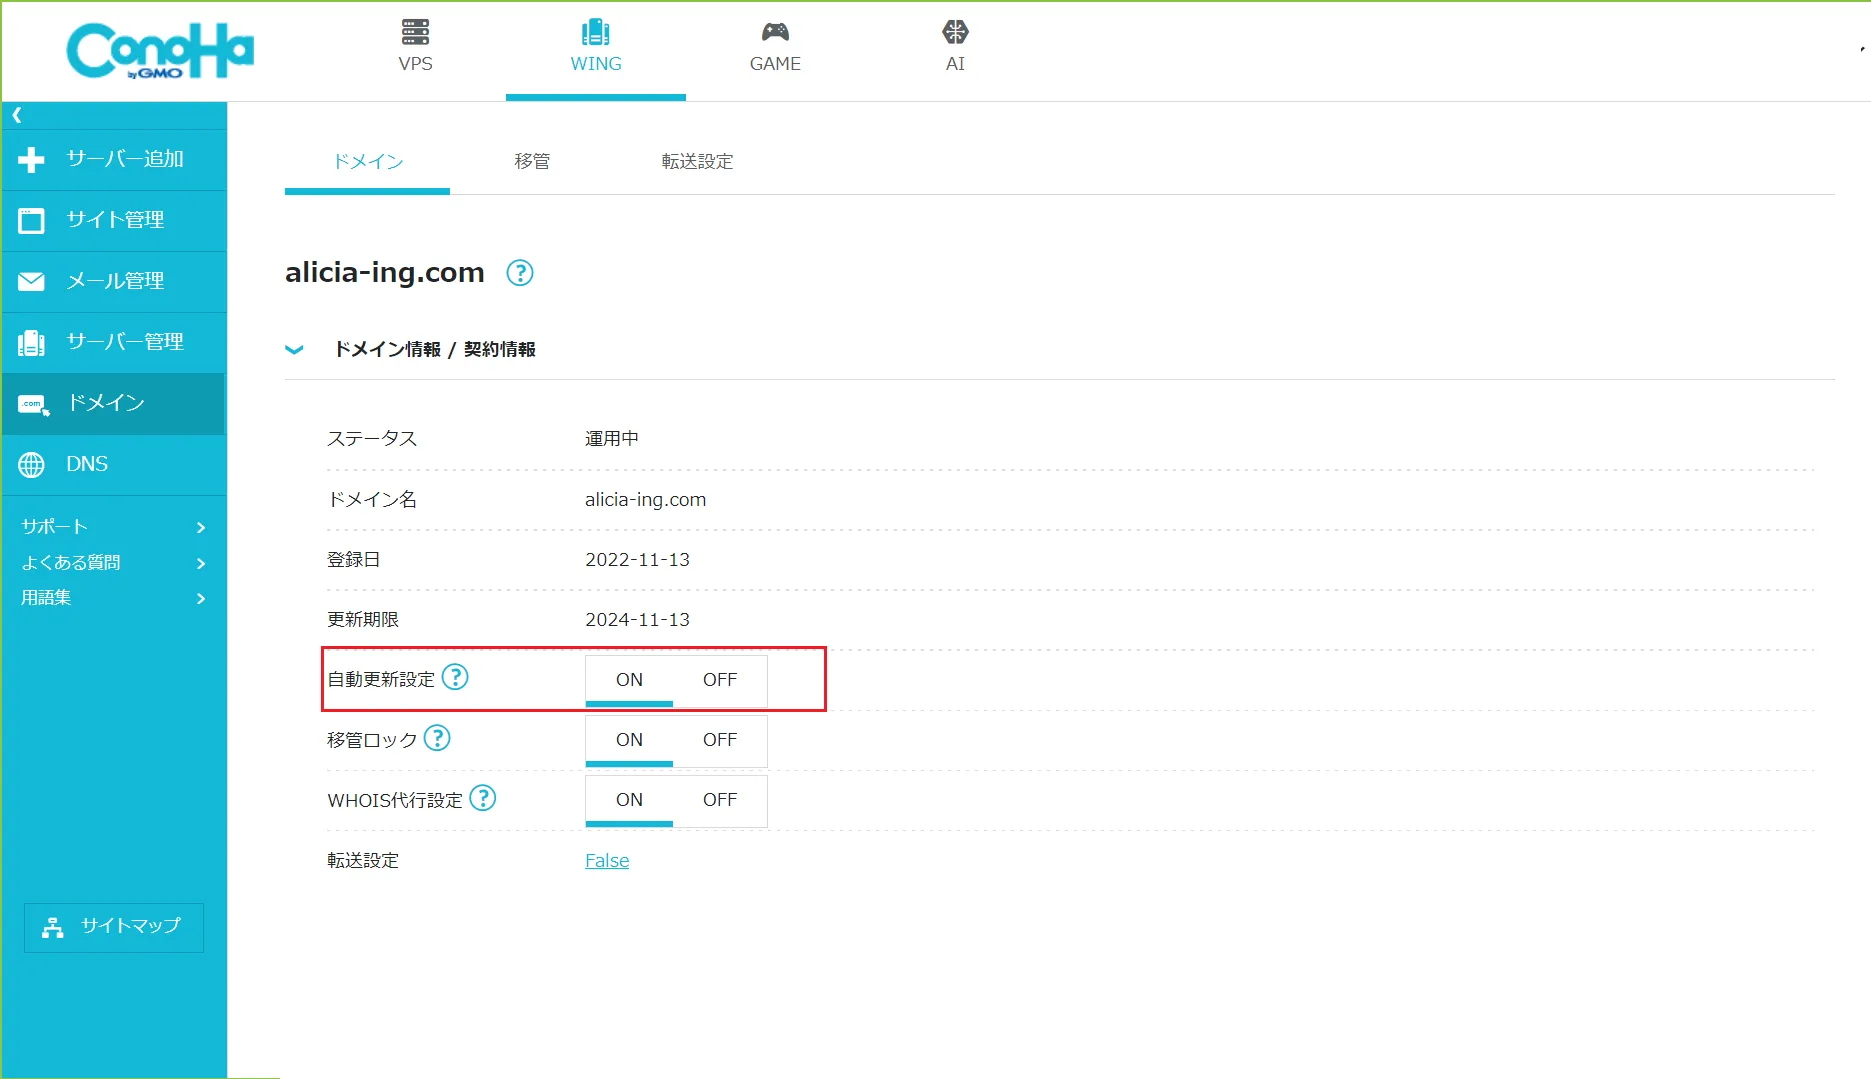Open サーバー追加 in the sidebar
Screen dimensions: 1871x1079
click(114, 159)
